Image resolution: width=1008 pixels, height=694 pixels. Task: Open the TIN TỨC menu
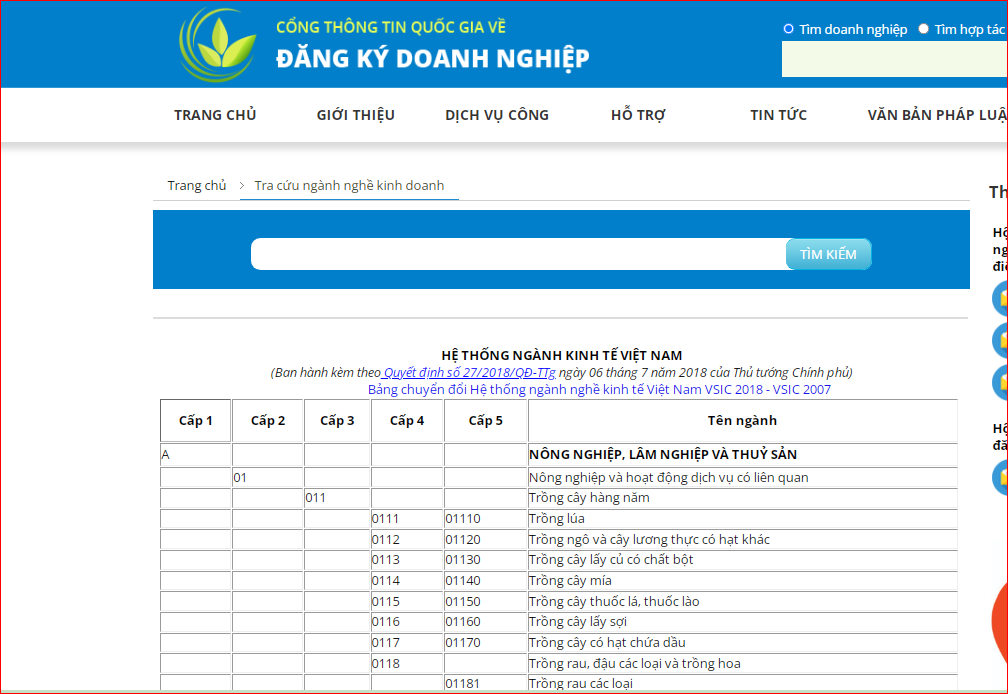pyautogui.click(x=778, y=114)
